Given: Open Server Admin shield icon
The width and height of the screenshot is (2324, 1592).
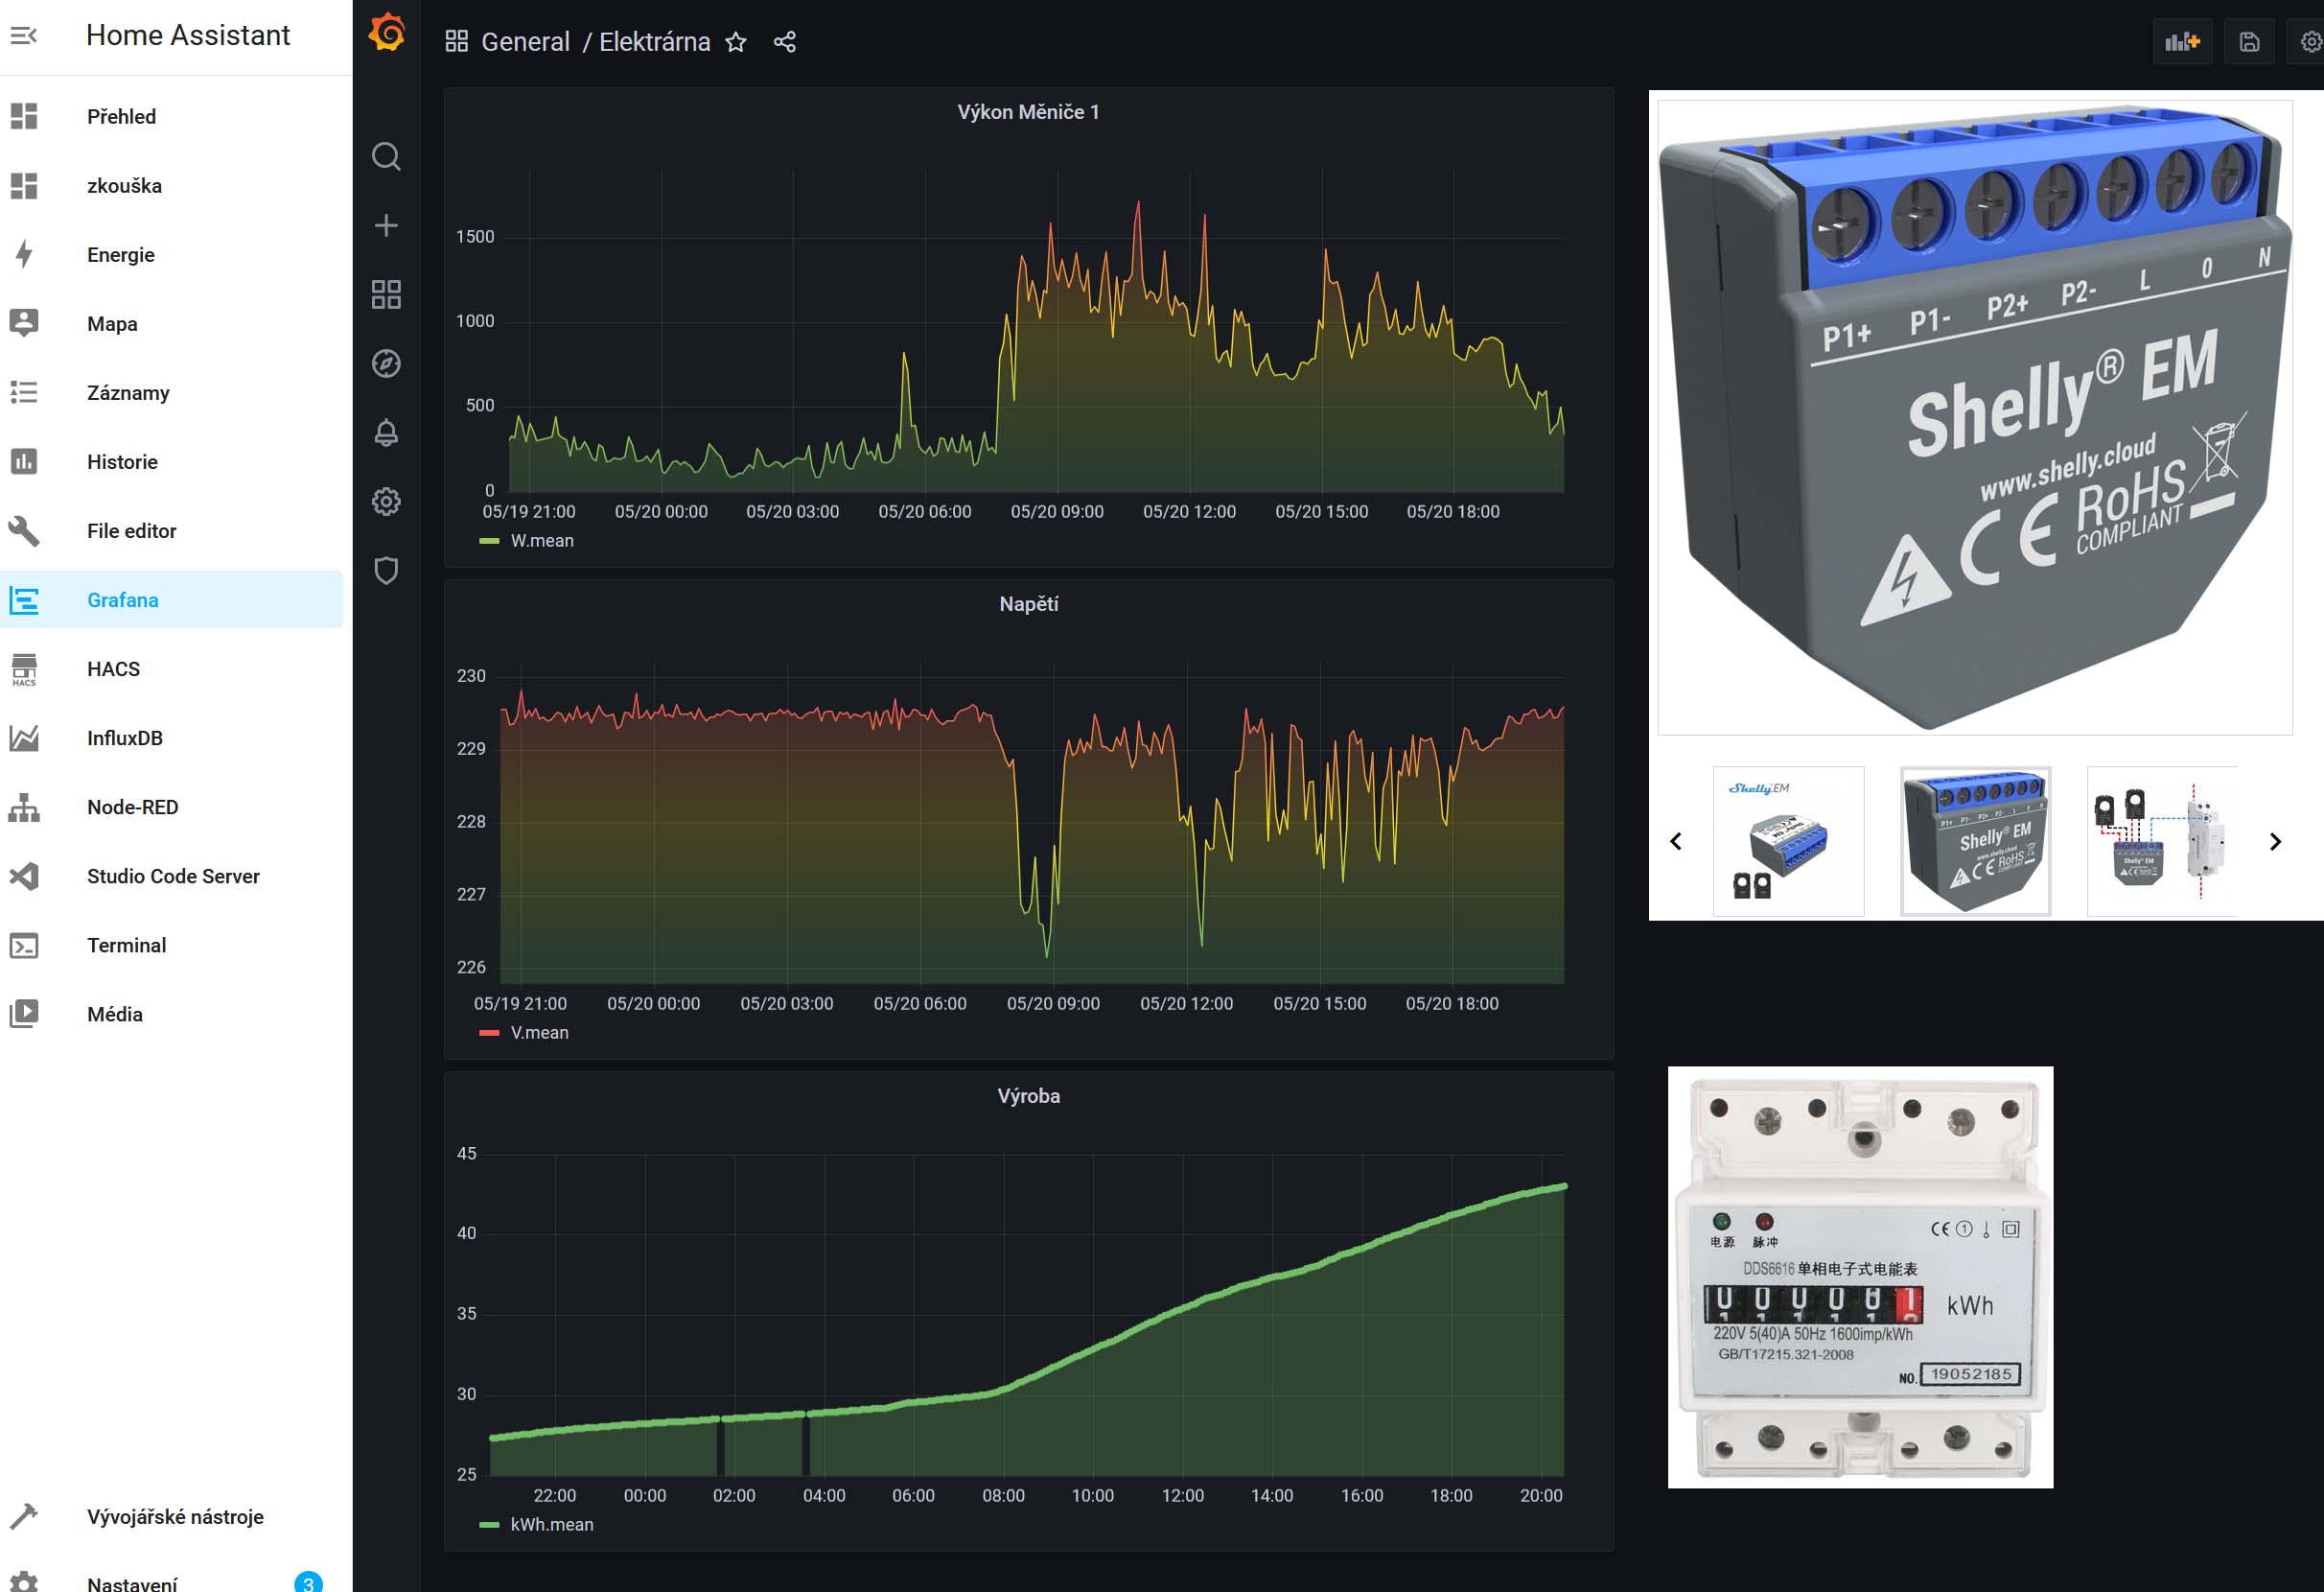Looking at the screenshot, I should 386,570.
